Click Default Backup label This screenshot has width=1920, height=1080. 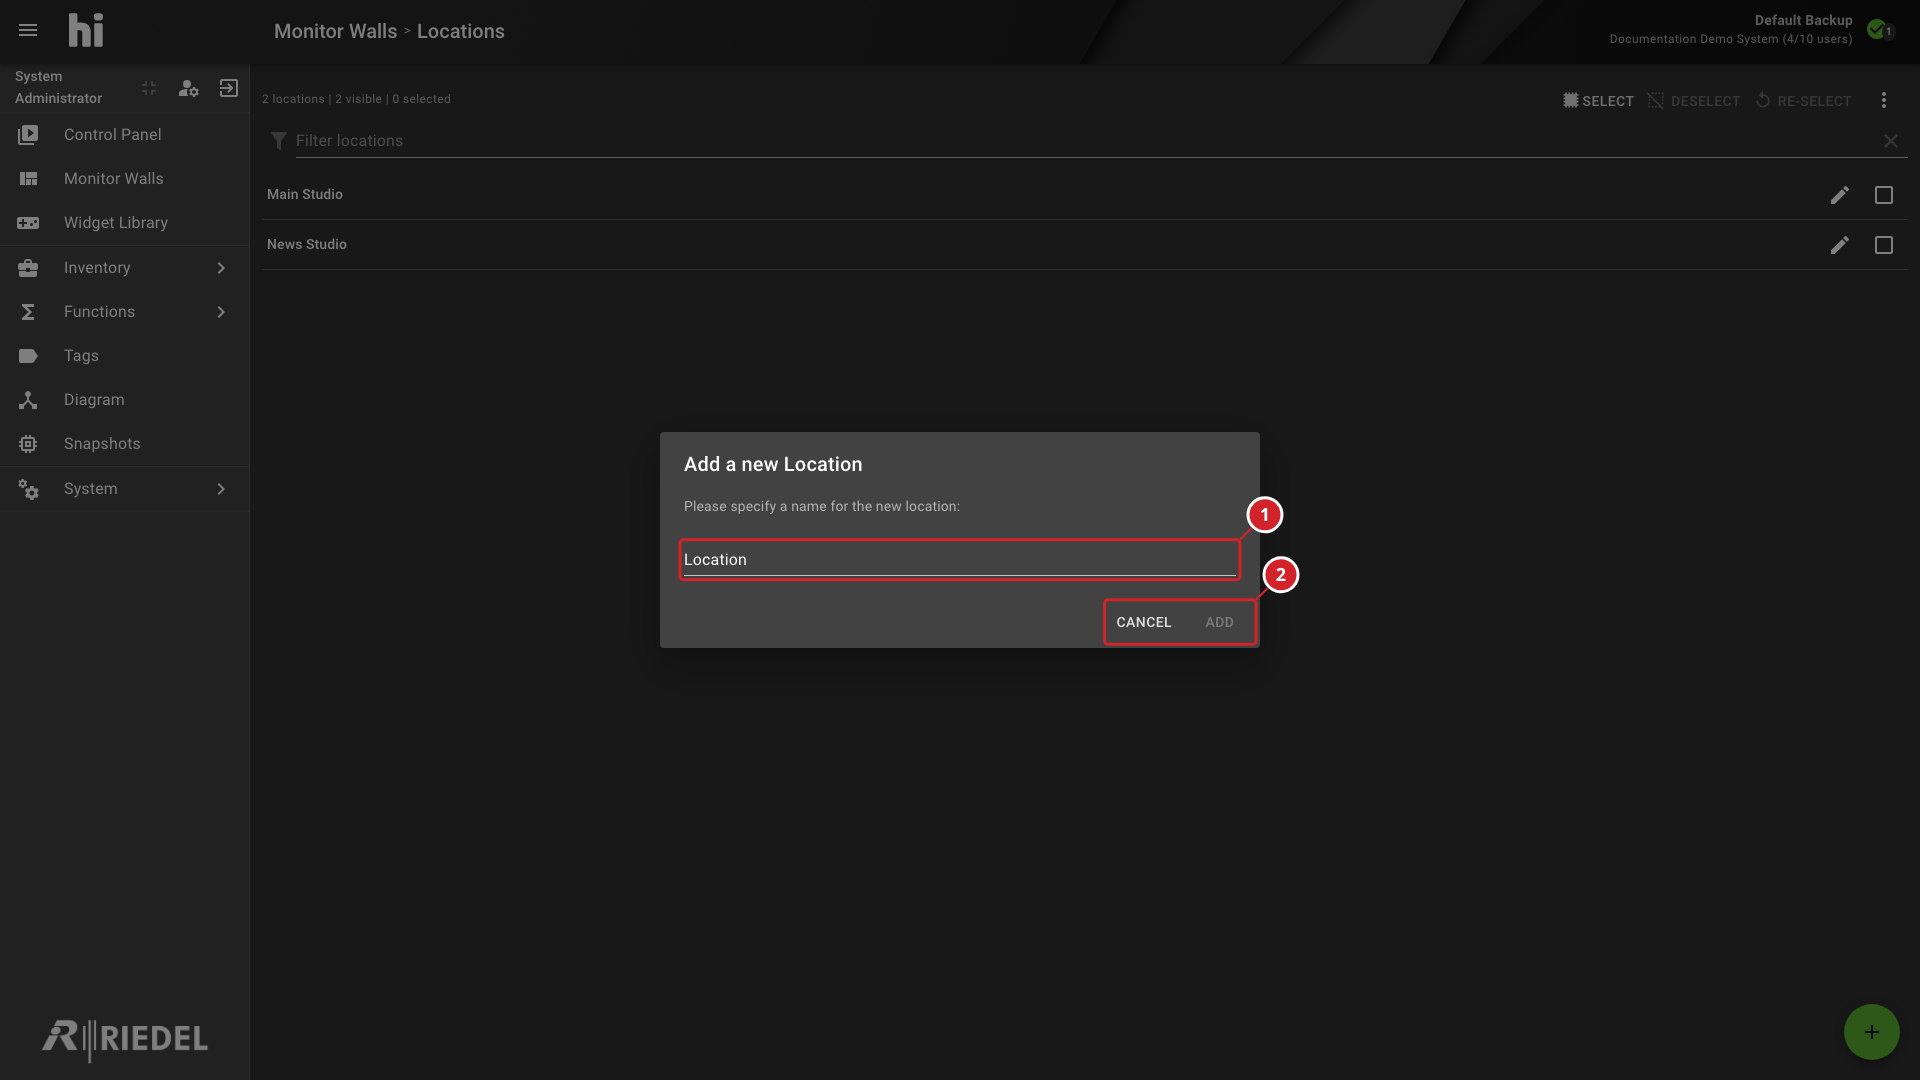pos(1803,20)
